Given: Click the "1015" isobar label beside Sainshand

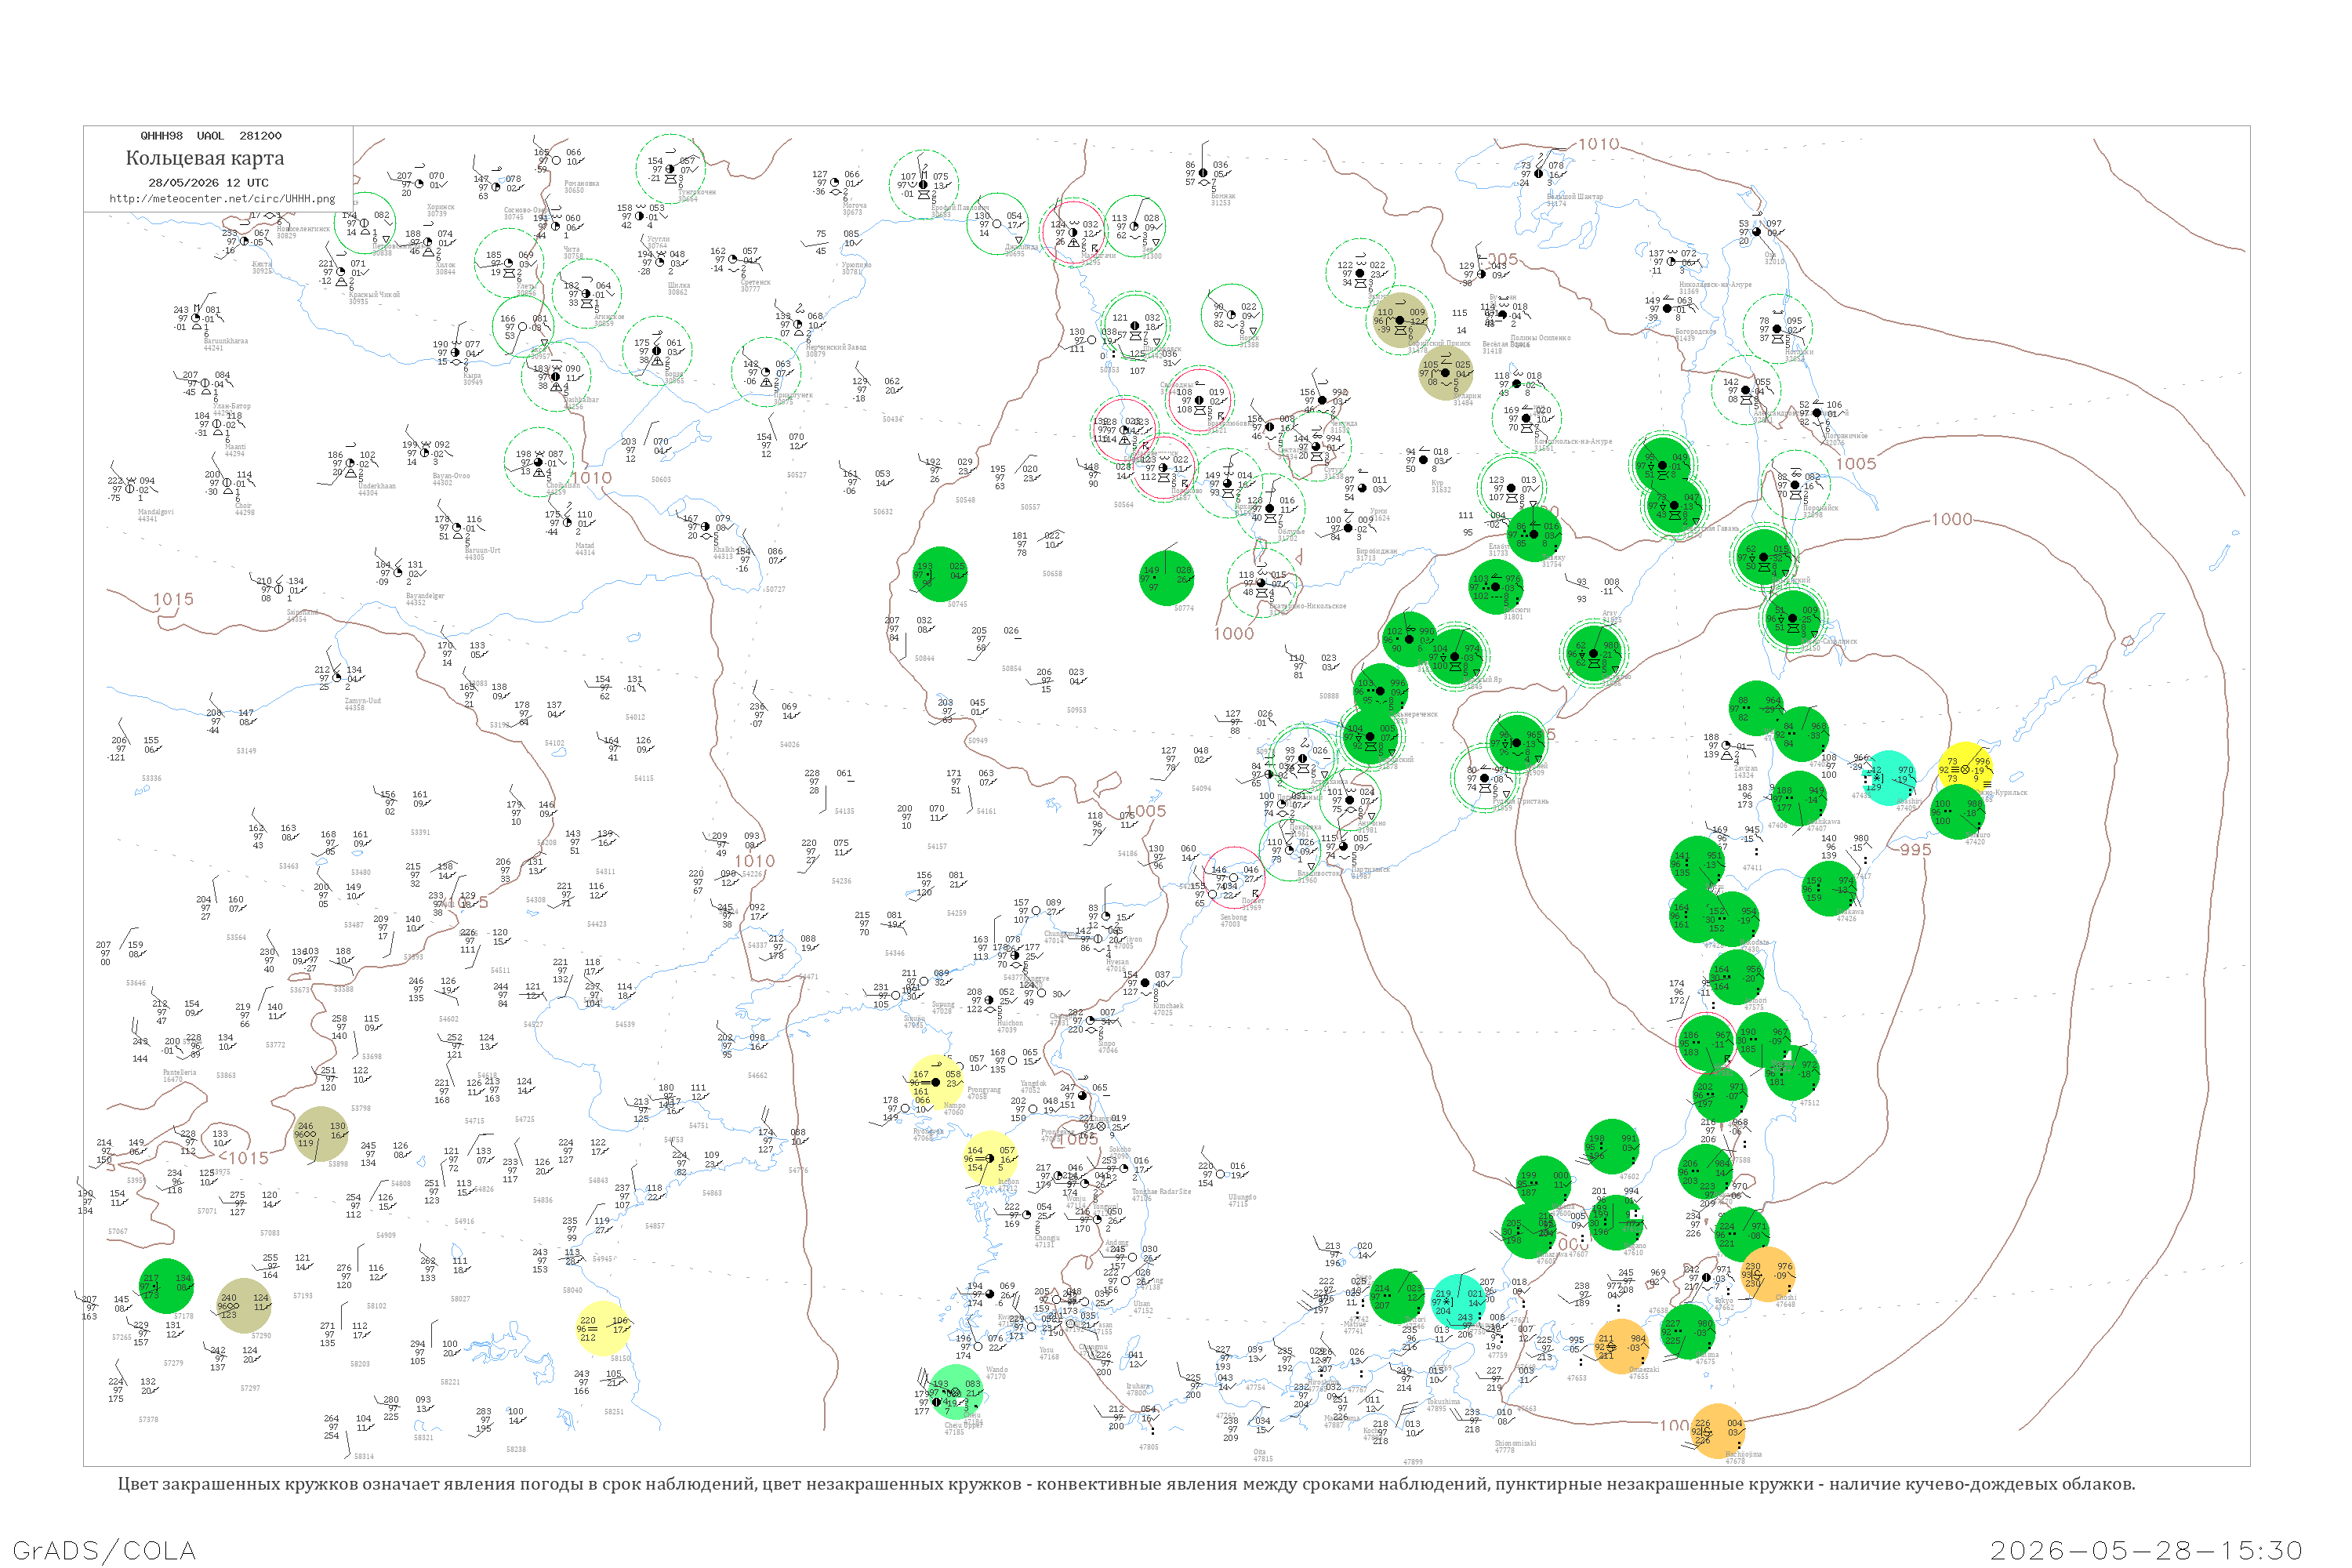Looking at the screenshot, I should click(173, 599).
